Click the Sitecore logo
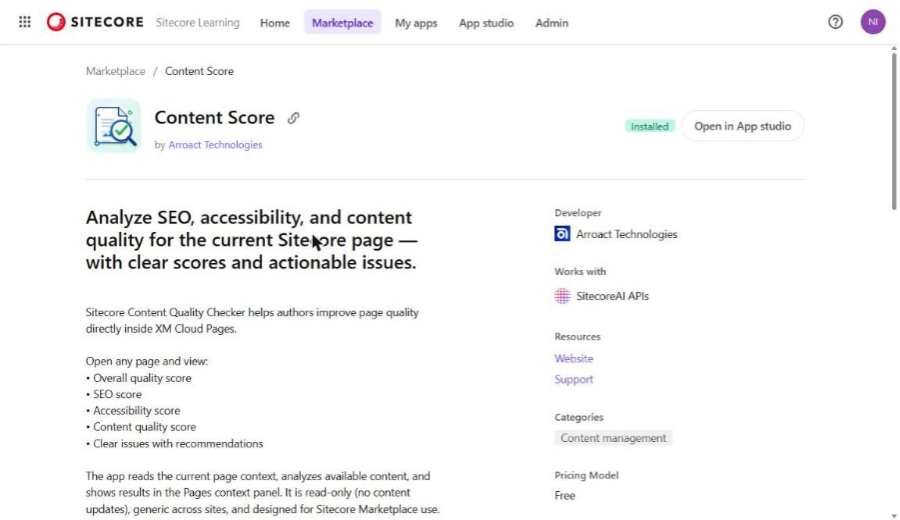This screenshot has width=900, height=520. (x=95, y=22)
